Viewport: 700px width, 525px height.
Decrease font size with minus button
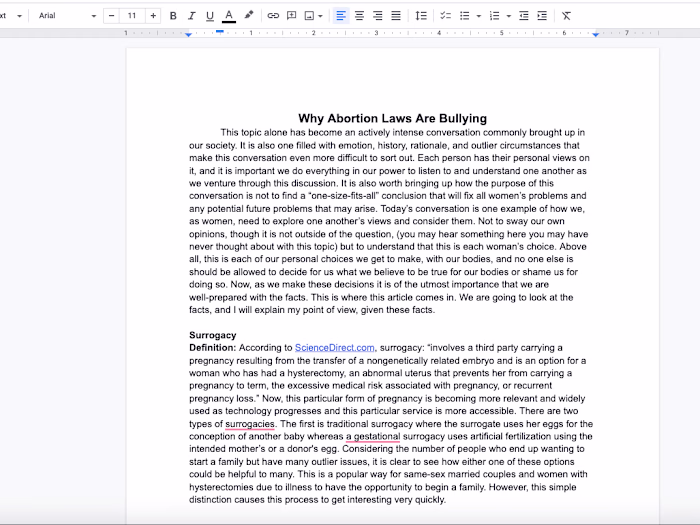[x=112, y=16]
